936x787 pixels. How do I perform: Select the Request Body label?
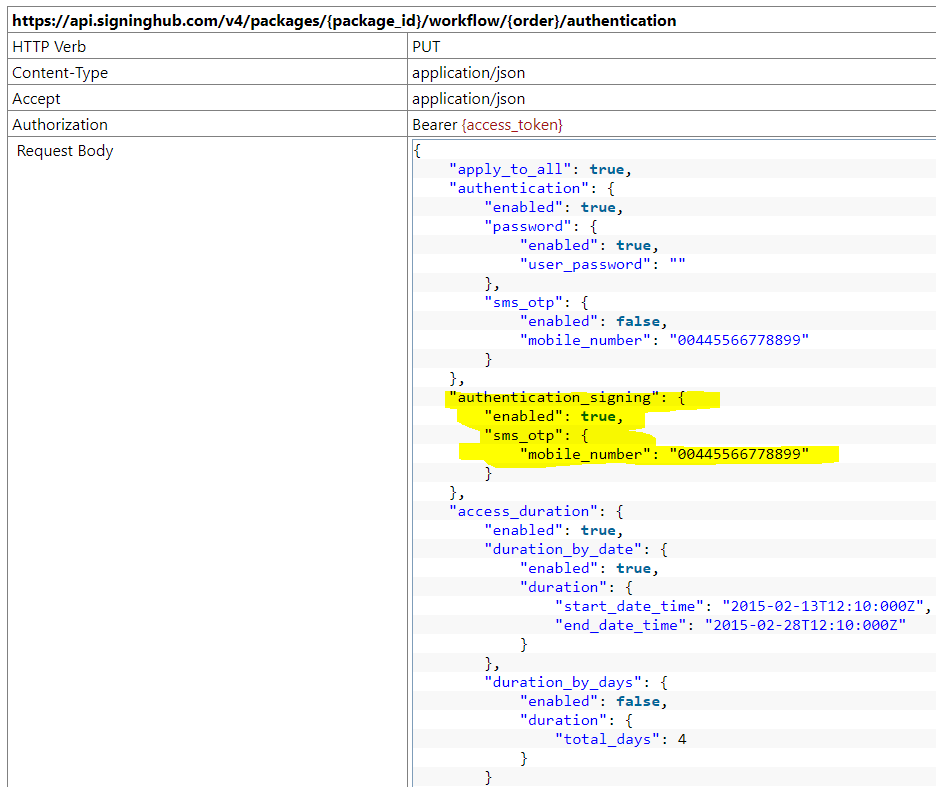point(65,151)
